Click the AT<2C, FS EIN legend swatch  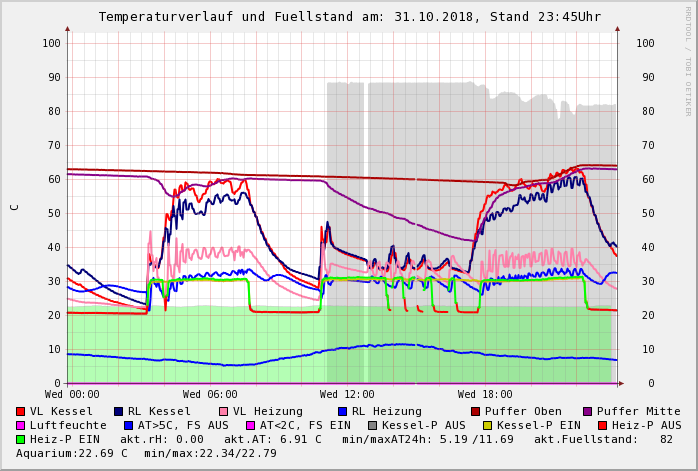(x=250, y=426)
